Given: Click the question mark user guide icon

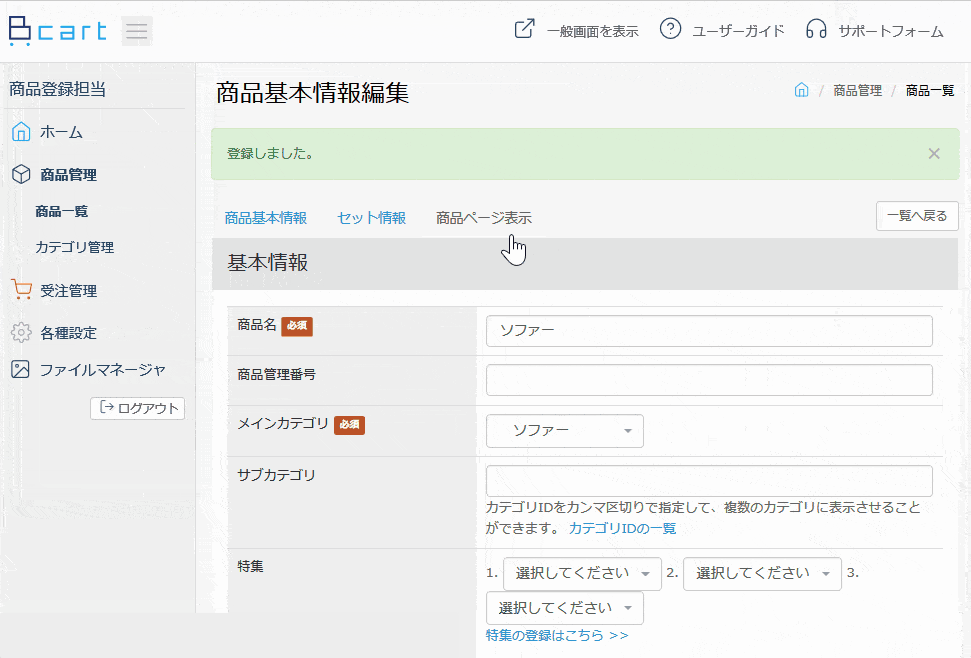Looking at the screenshot, I should 670,29.
